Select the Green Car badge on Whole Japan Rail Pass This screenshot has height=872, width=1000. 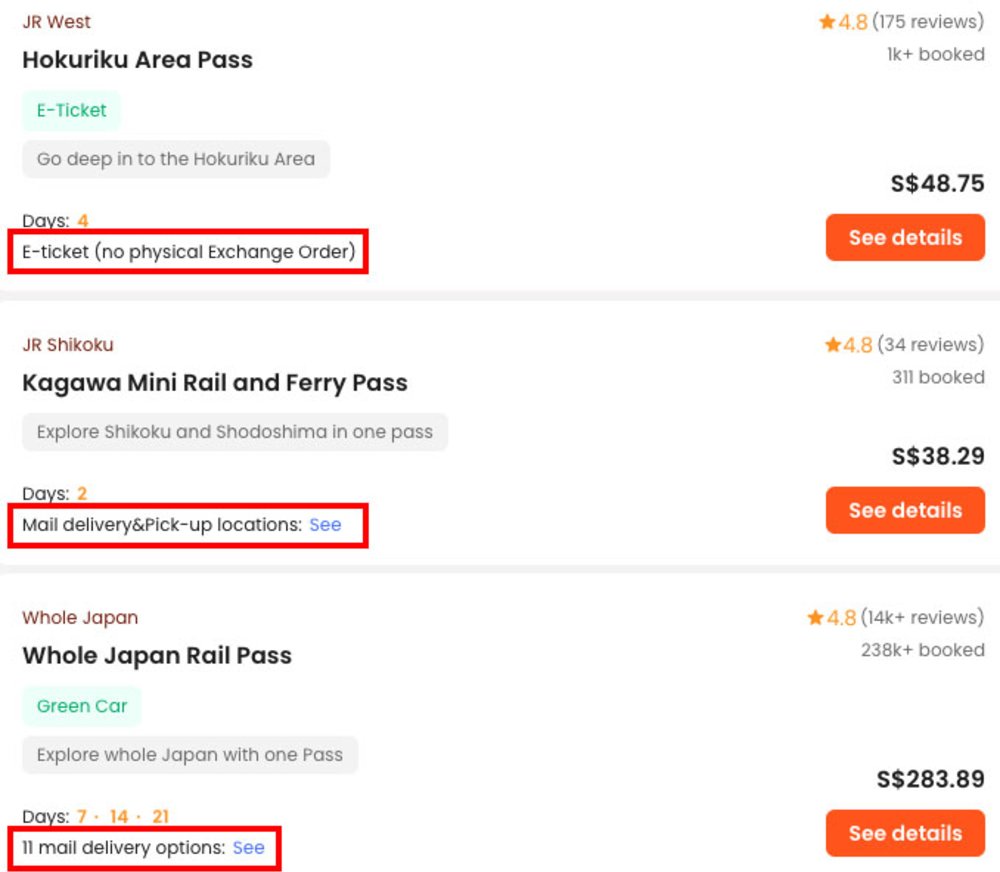coord(82,706)
